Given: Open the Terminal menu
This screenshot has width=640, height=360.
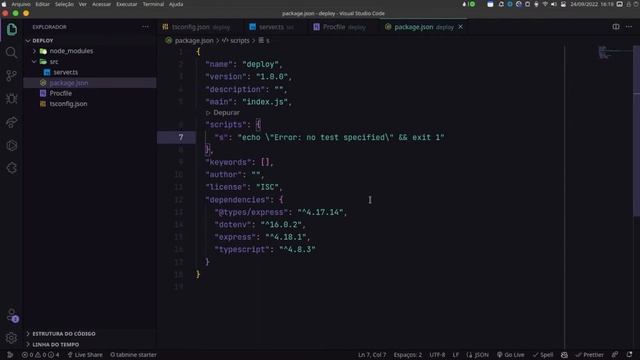Looking at the screenshot, I should (153, 4).
